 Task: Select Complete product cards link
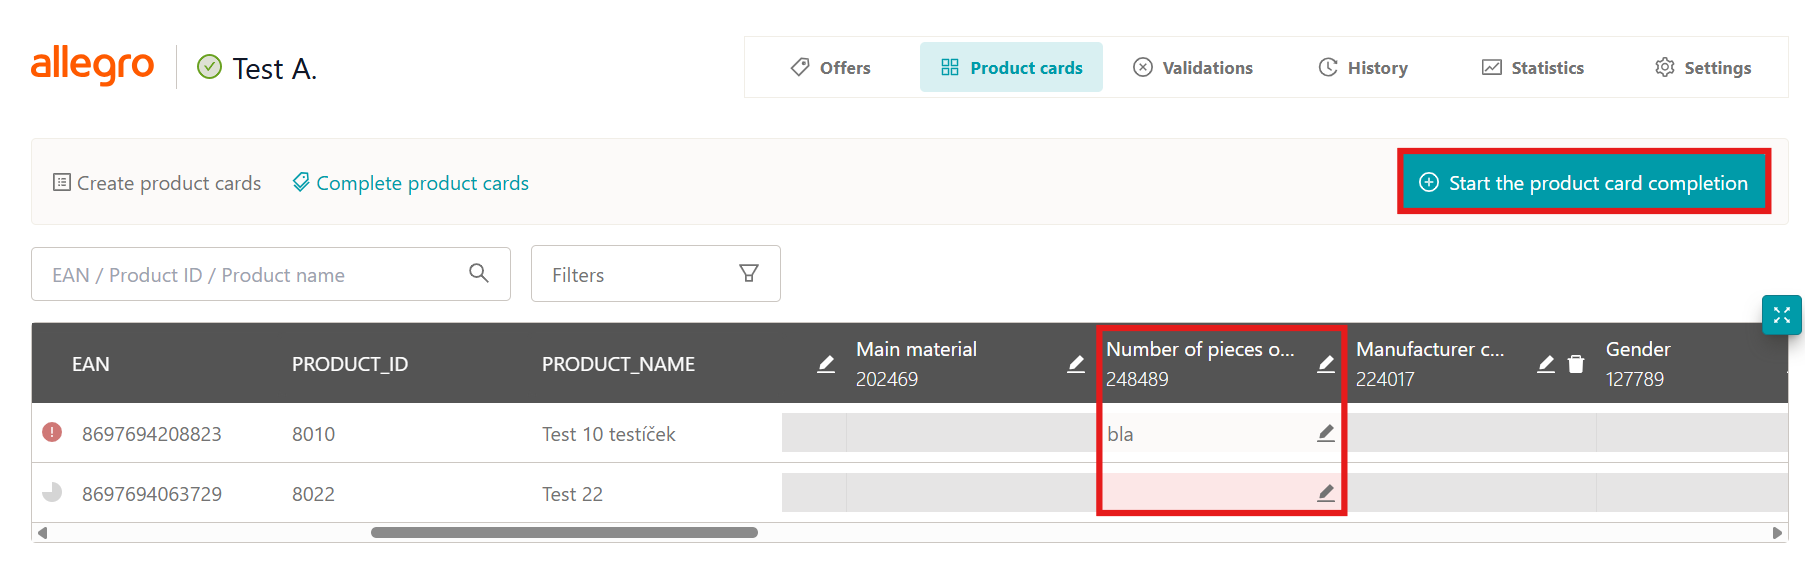[x=411, y=183]
